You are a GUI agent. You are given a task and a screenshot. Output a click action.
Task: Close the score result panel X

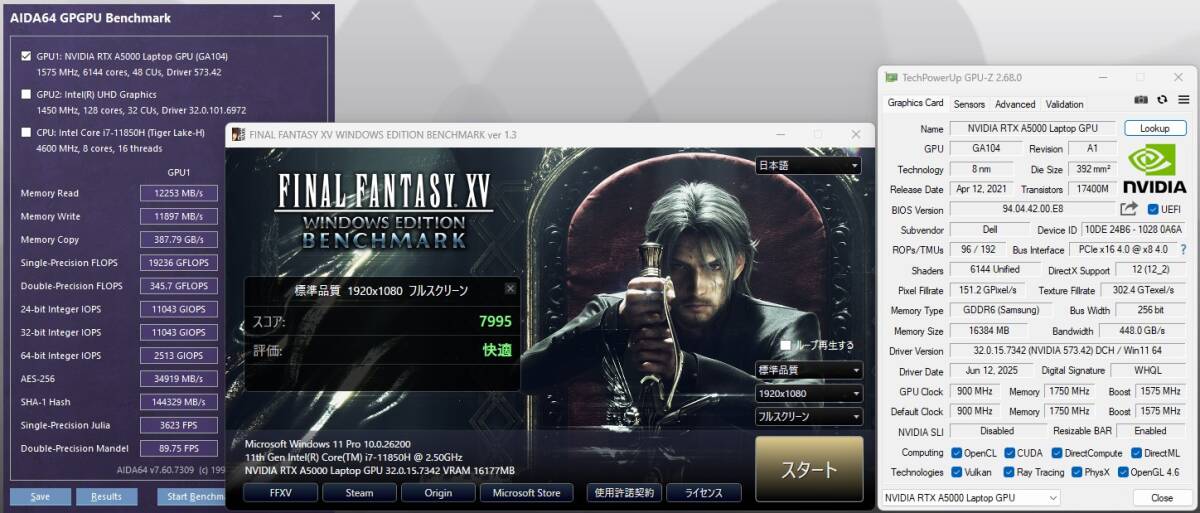point(510,288)
